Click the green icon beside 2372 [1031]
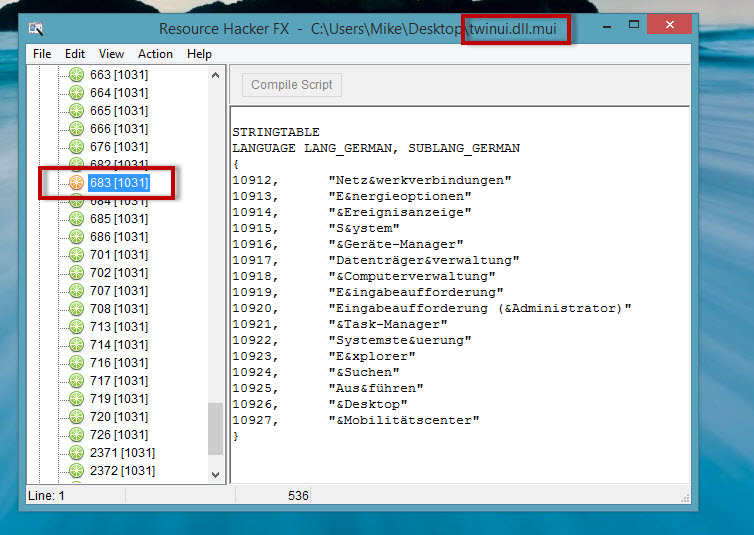 point(76,471)
